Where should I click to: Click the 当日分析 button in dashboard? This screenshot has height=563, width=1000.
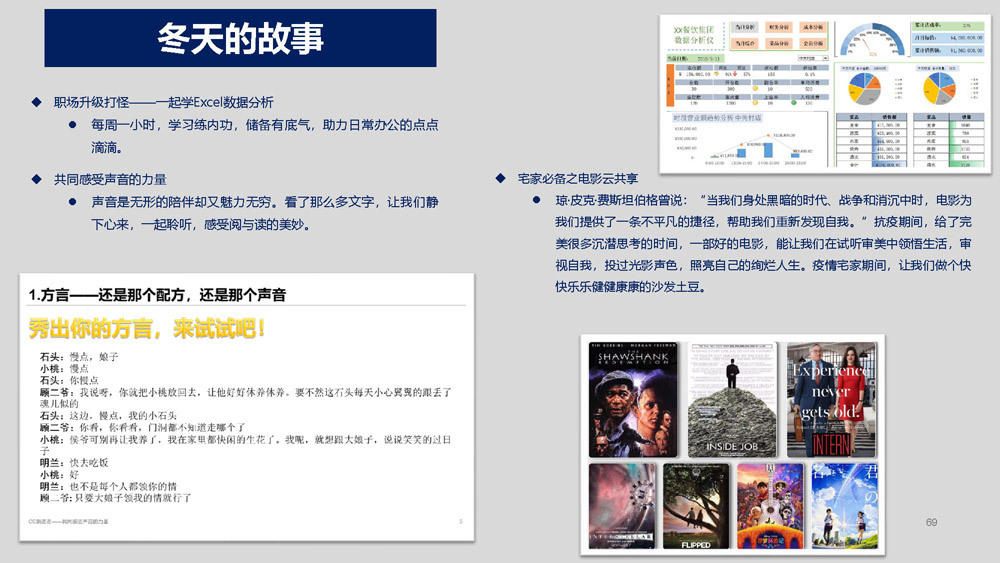pos(744,27)
